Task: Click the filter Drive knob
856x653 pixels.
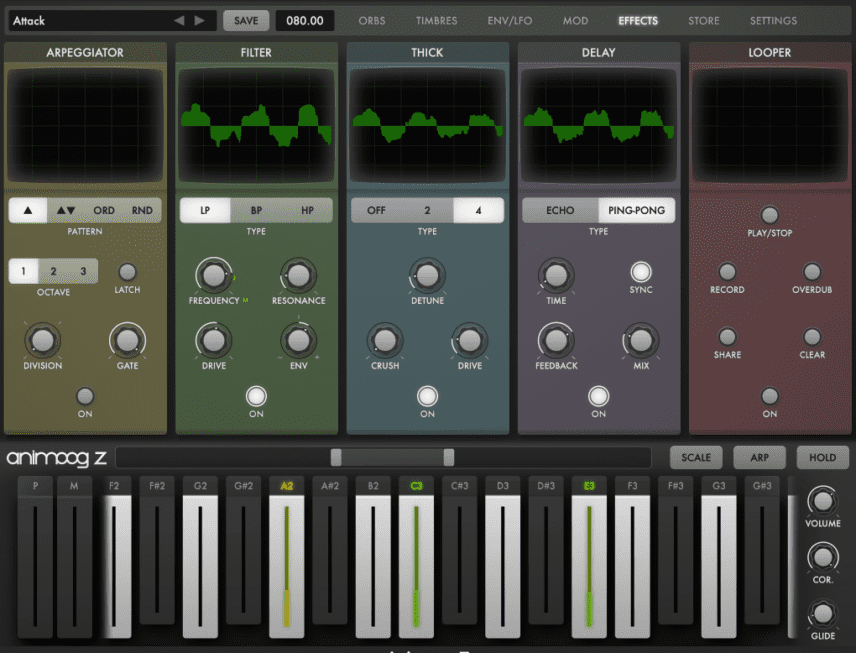Action: [214, 341]
